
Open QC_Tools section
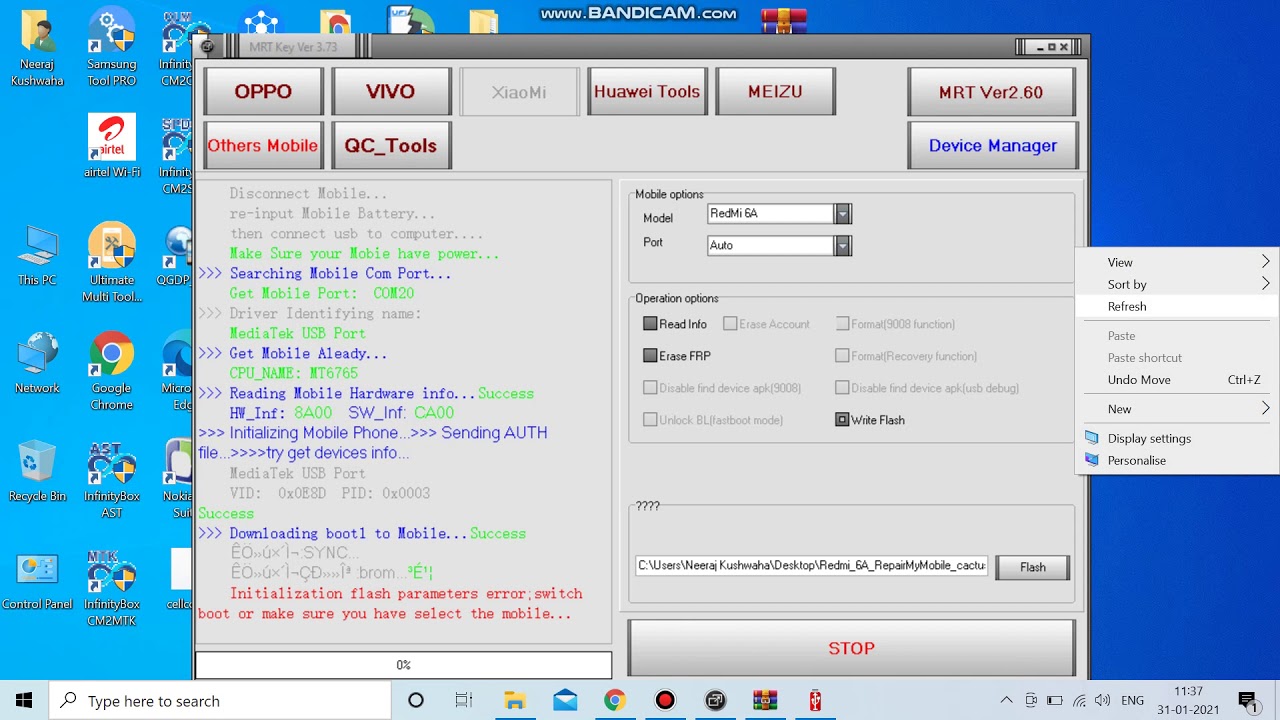click(391, 146)
